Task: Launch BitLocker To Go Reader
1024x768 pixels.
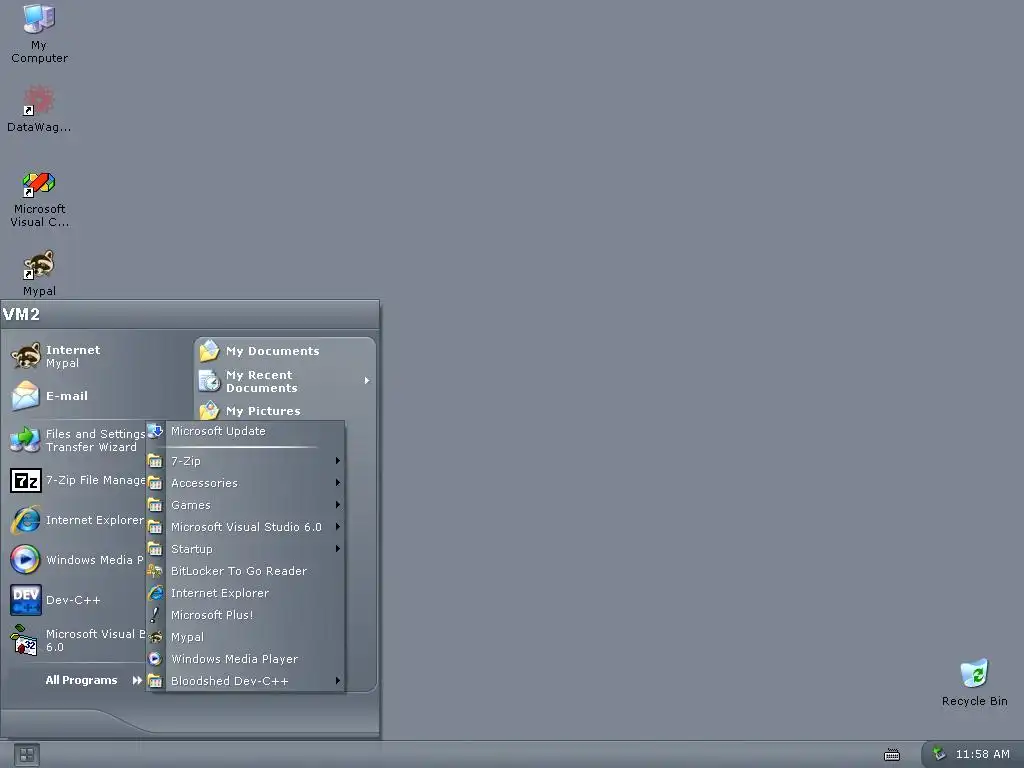Action: pos(246,571)
